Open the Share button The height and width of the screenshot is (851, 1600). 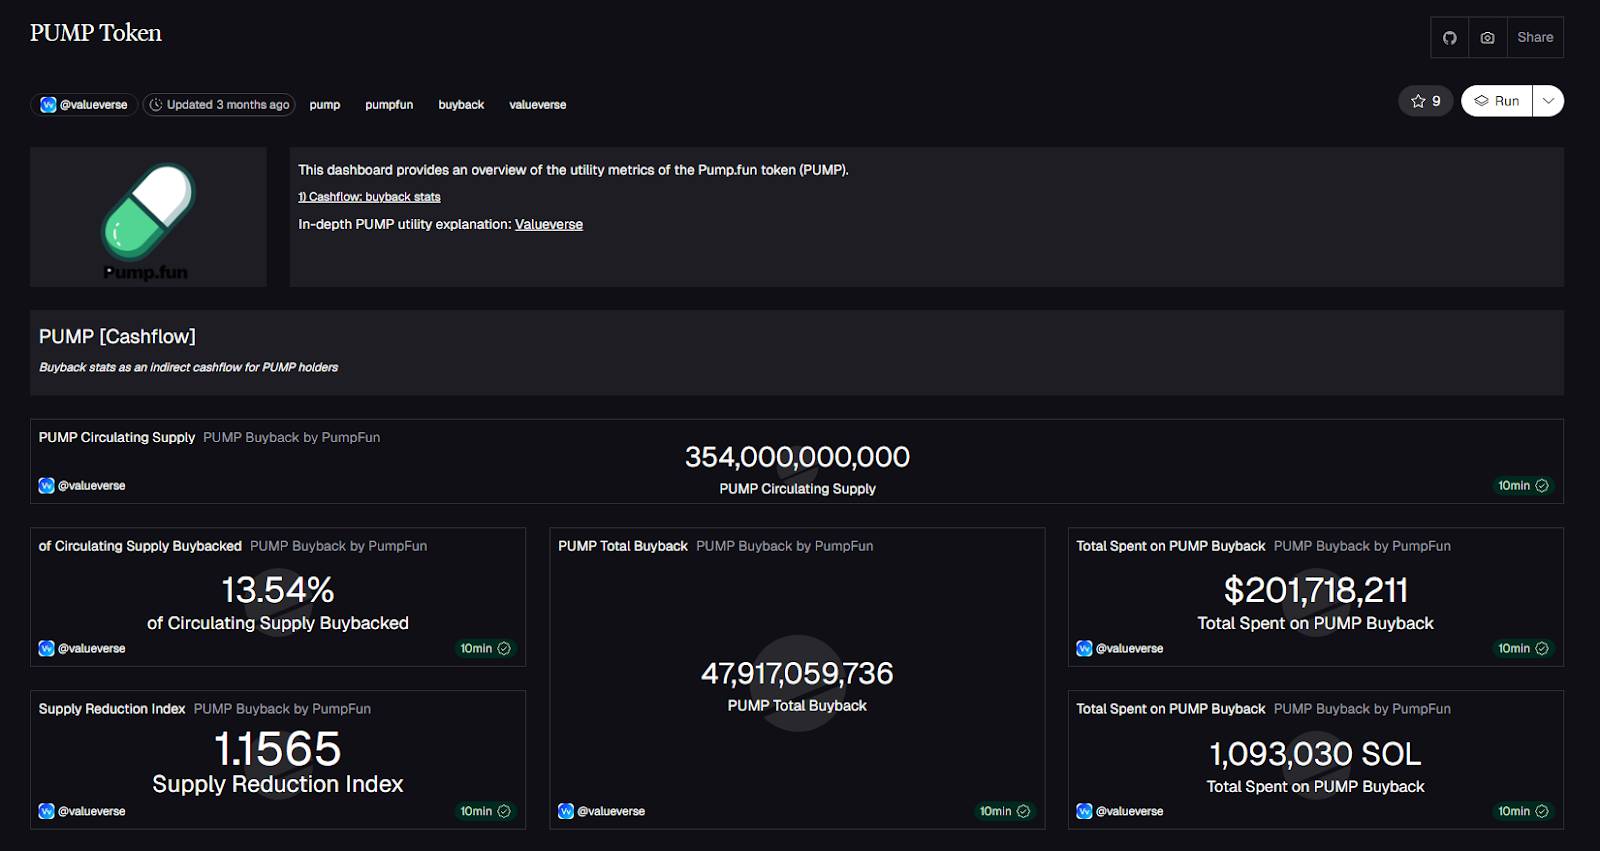[1535, 38]
